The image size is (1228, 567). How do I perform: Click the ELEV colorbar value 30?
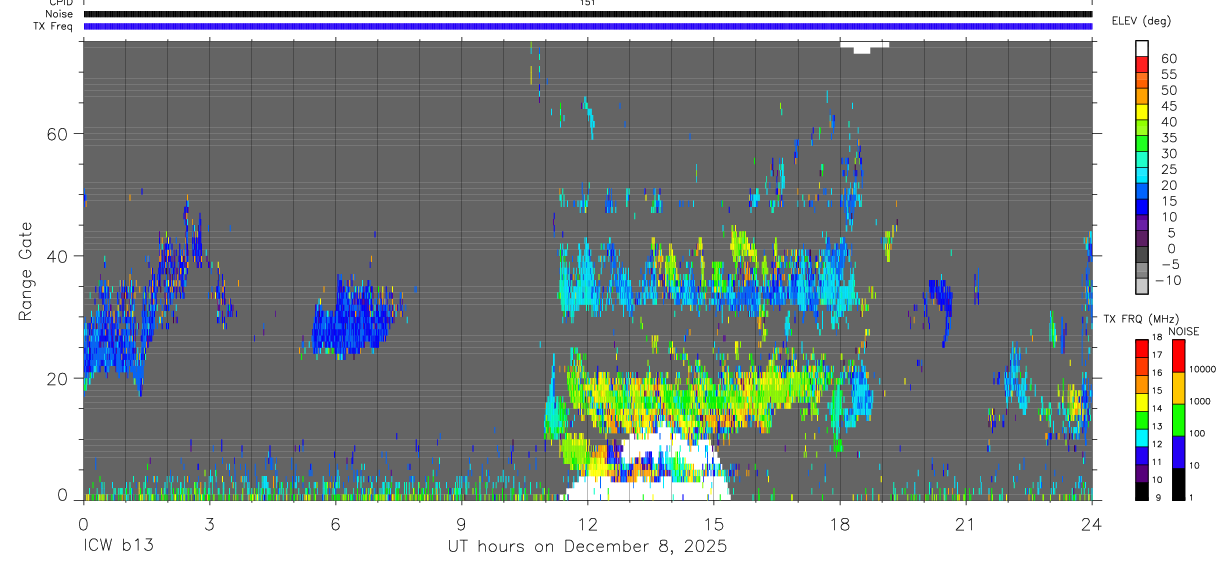(1168, 153)
